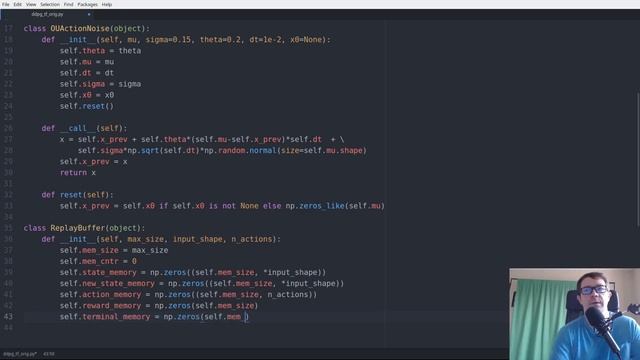This screenshot has height=360, width=640.
Task: Open the Help menu
Action: click(x=107, y=4)
